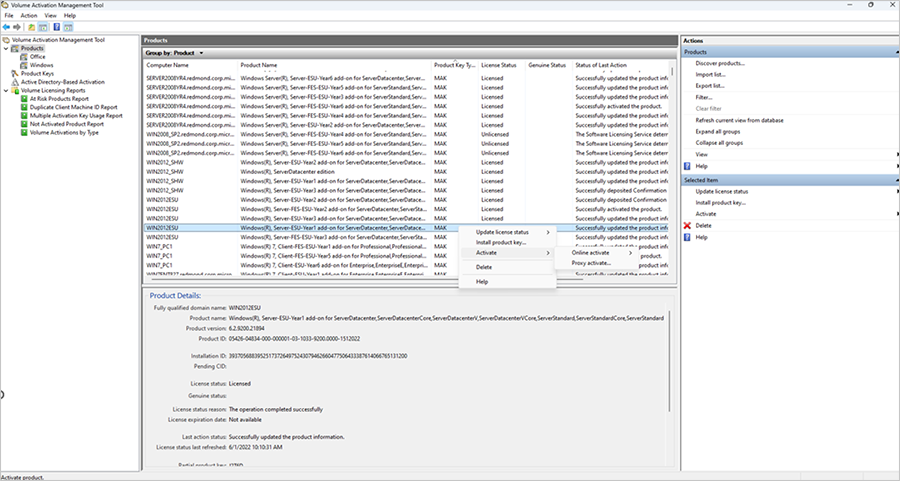Click Discover products... in Actions pane
The height and width of the screenshot is (481, 900).
pos(720,64)
